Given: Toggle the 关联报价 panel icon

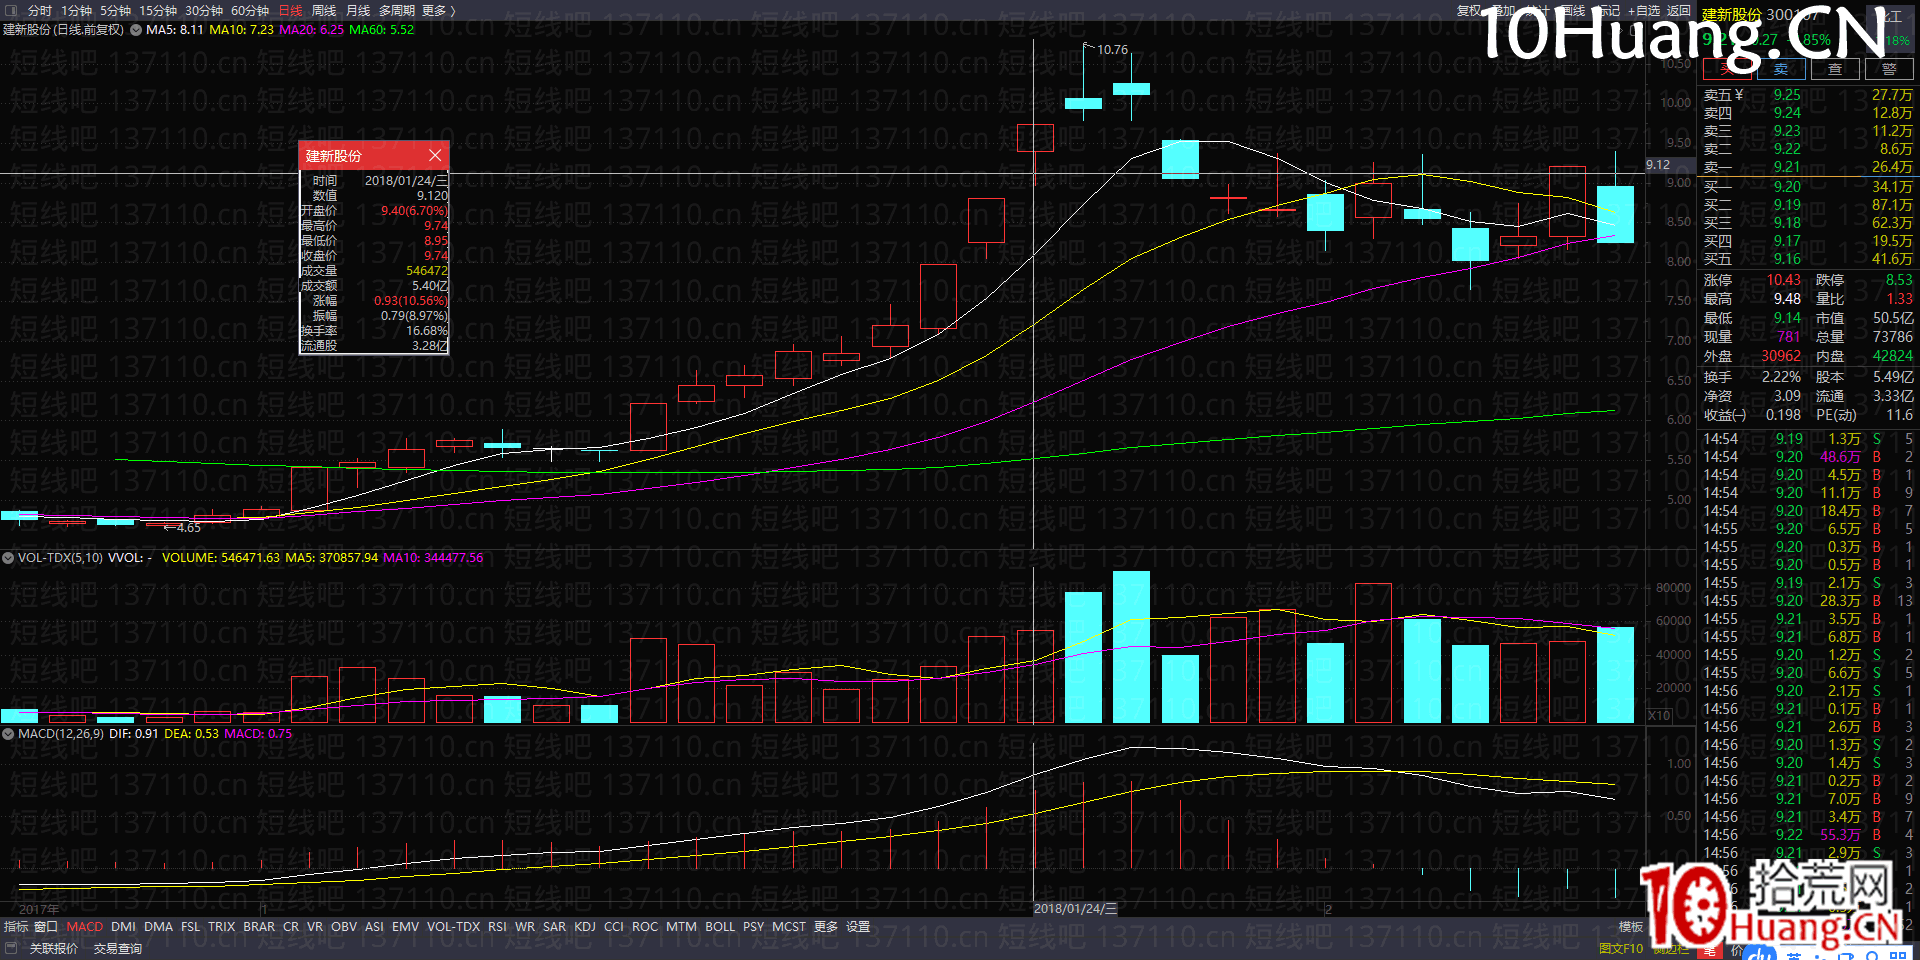Looking at the screenshot, I should tap(11, 948).
